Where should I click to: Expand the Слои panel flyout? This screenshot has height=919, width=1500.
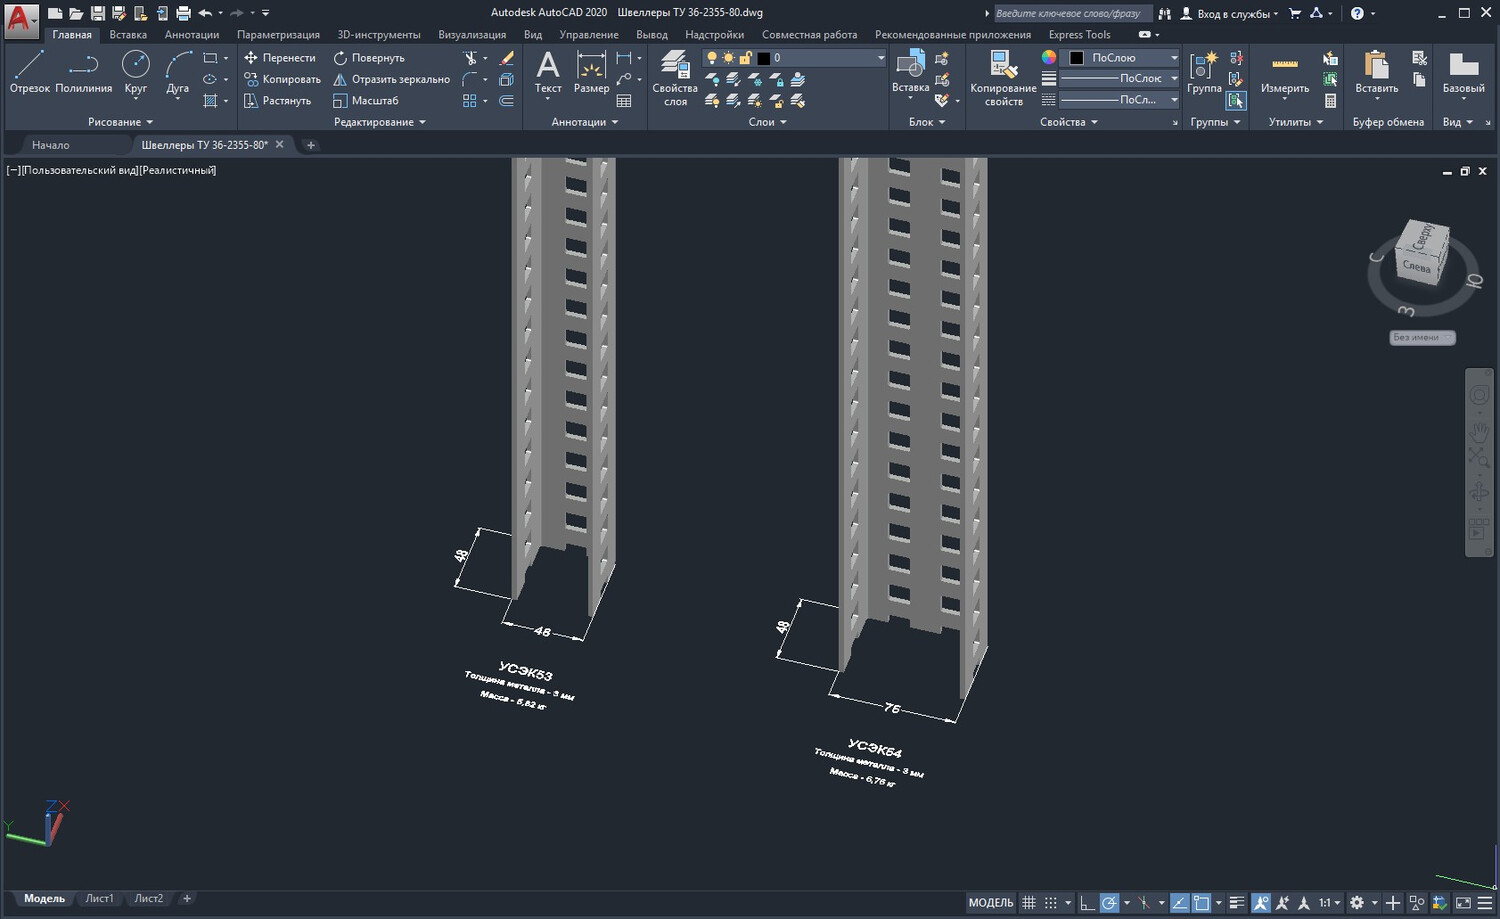click(768, 122)
